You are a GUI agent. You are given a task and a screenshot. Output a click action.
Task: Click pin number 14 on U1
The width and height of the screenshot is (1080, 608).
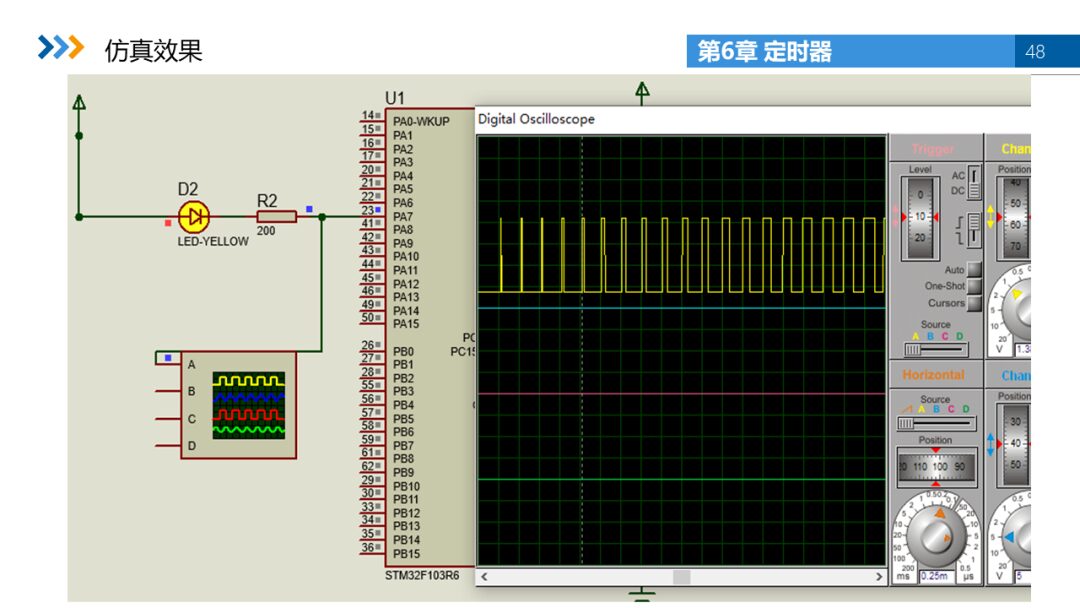368,115
